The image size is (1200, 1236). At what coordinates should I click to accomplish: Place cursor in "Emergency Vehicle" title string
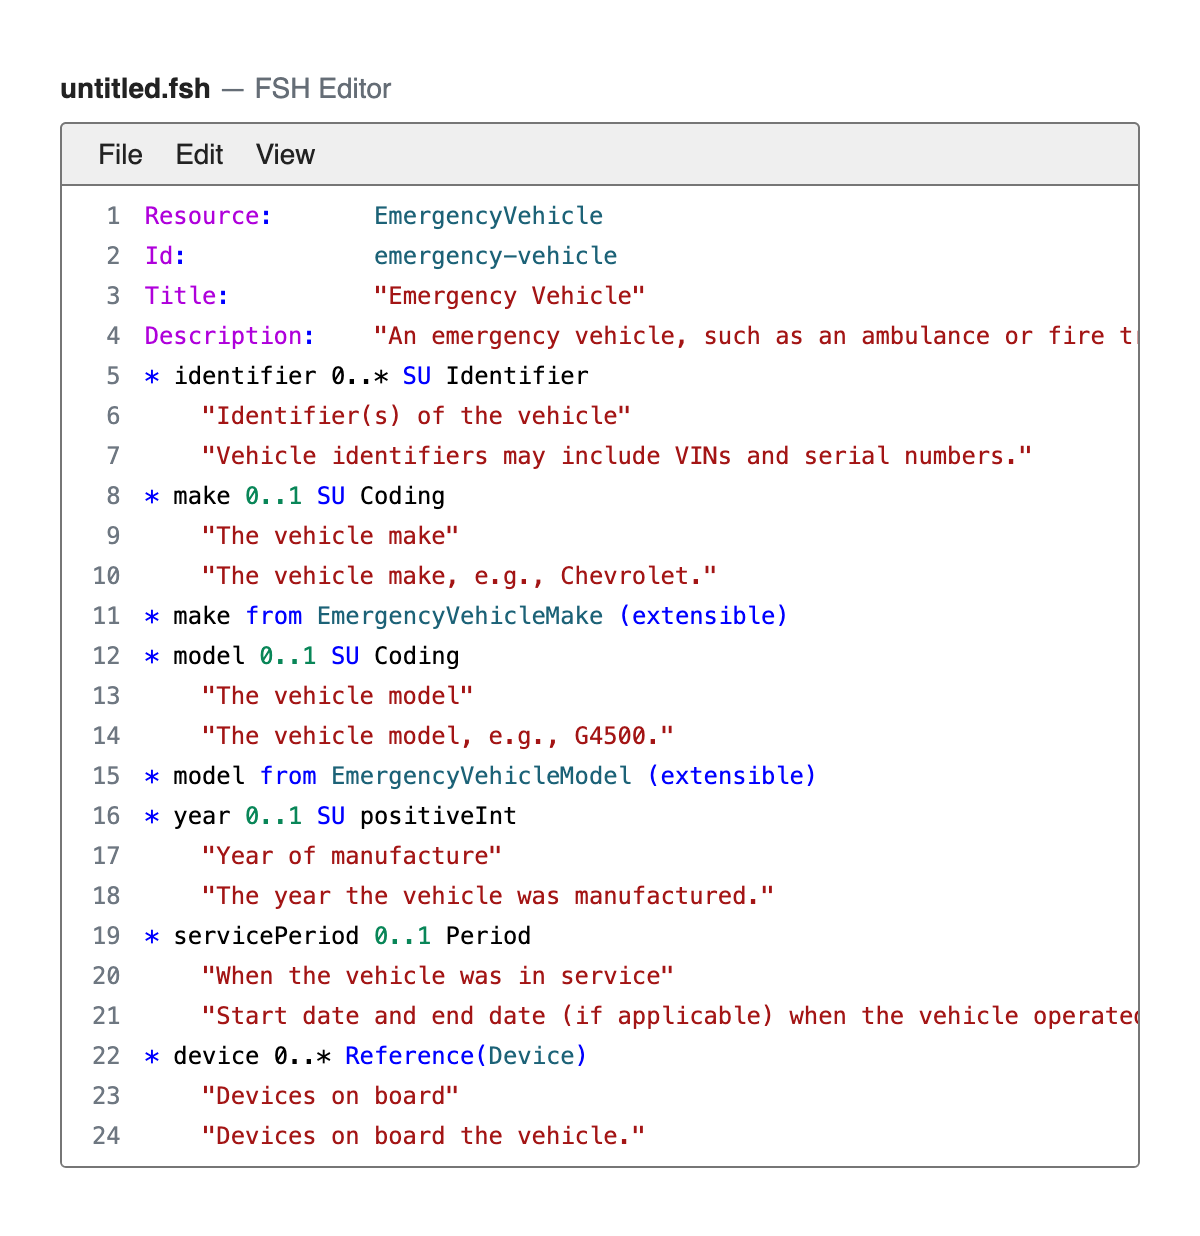509,296
